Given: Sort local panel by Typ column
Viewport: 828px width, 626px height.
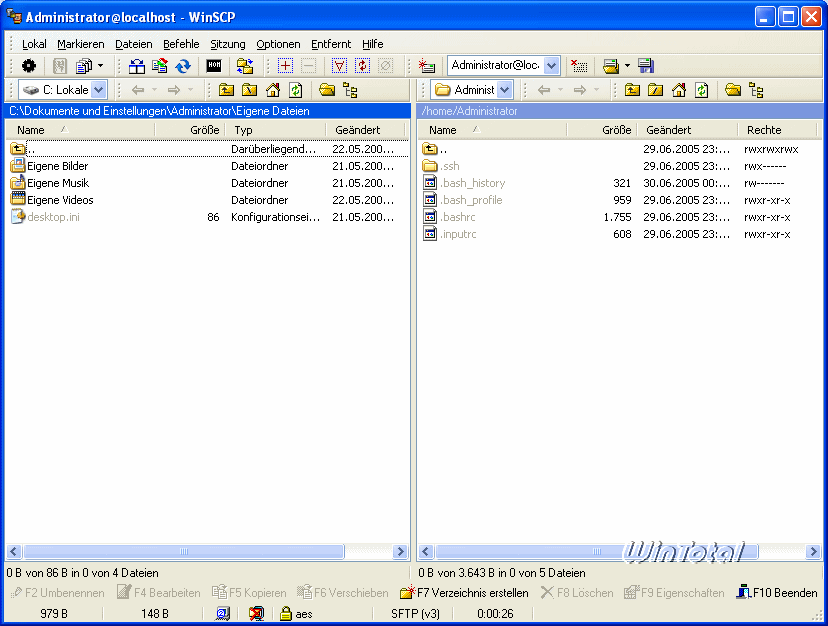Looking at the screenshot, I should (275, 130).
